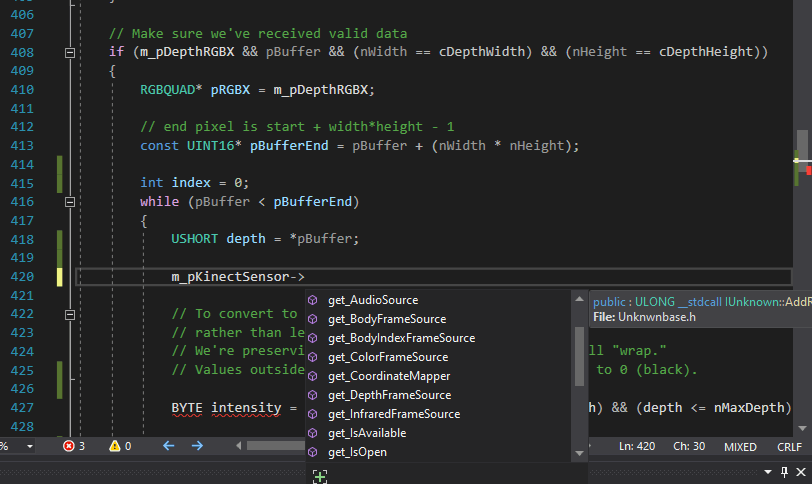Pick get_ColorFrameSource suggestion
This screenshot has width=812, height=484.
(439, 357)
